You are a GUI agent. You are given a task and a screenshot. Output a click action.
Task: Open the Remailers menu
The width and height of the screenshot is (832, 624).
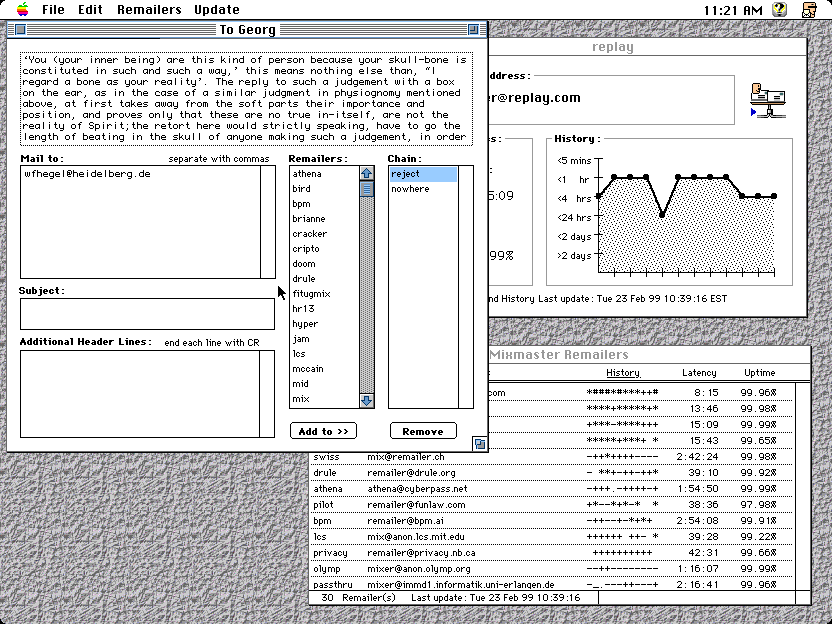[149, 10]
